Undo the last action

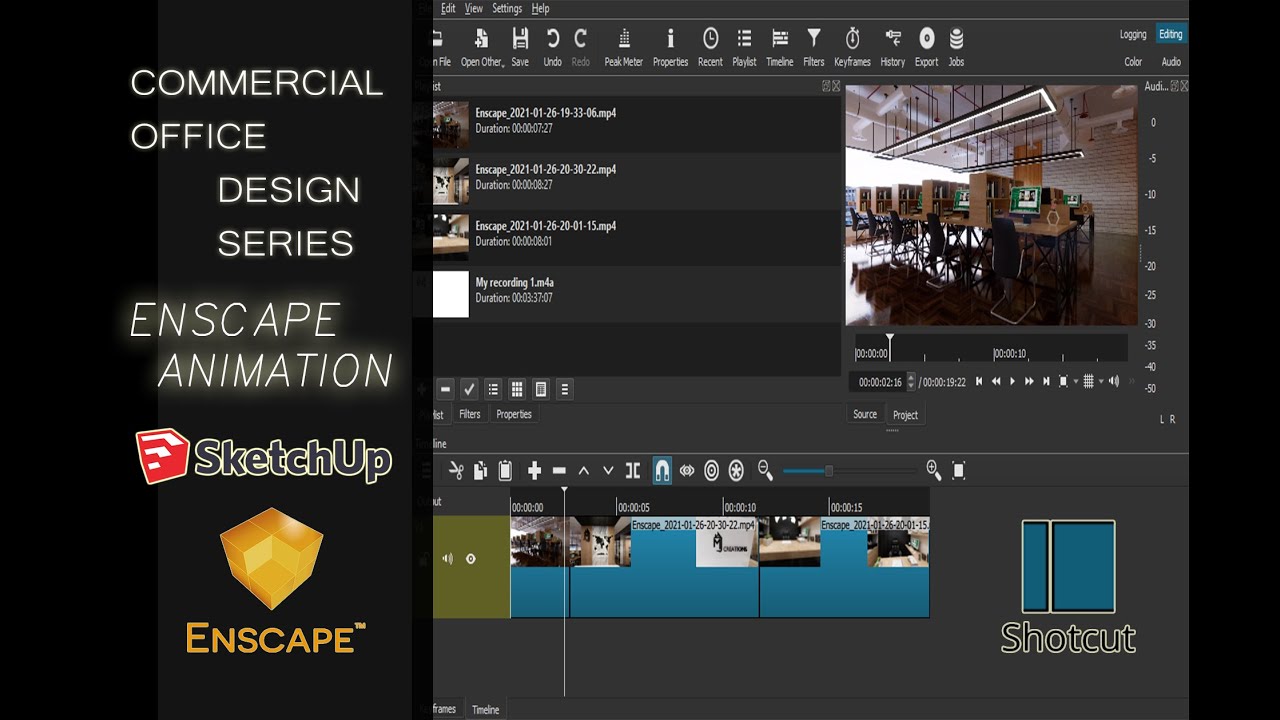[x=552, y=47]
